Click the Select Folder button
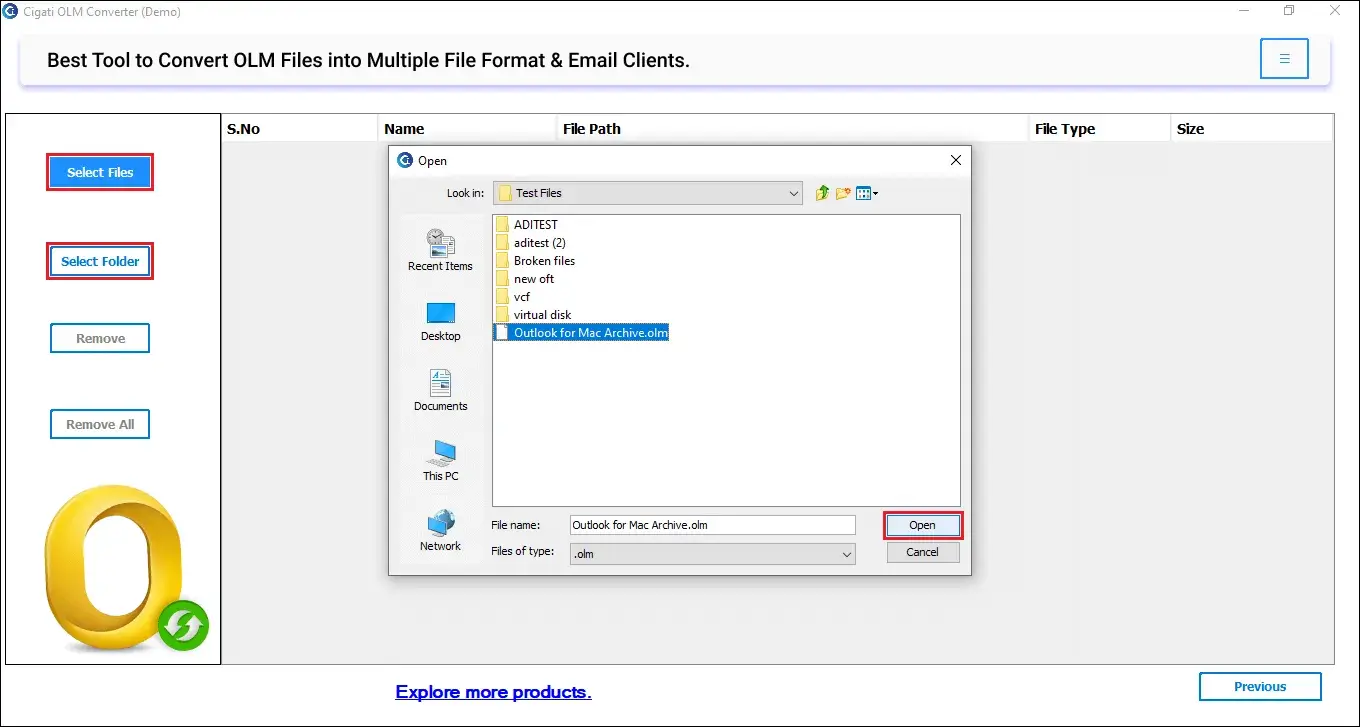Screen dimensions: 1360x727 coord(100,261)
